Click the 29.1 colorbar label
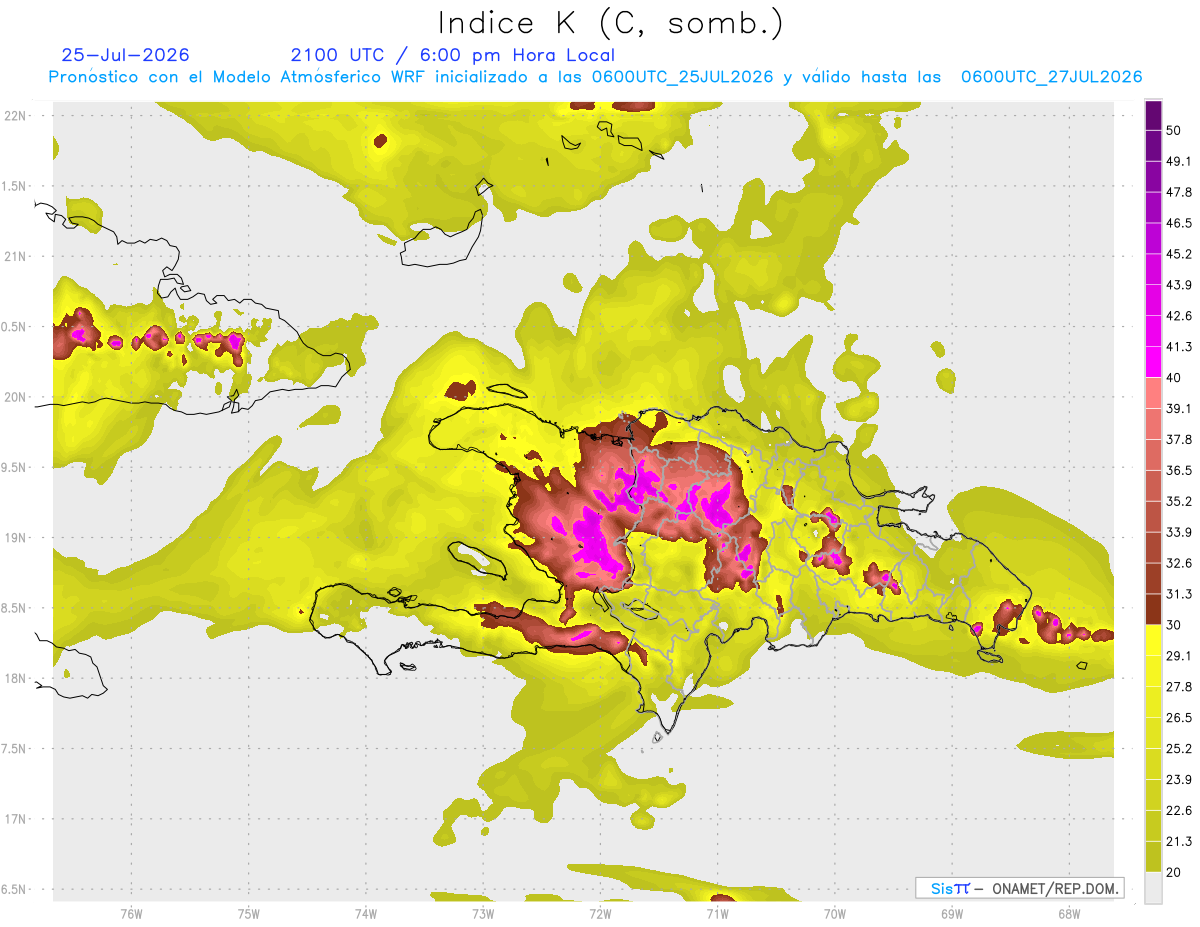 click(x=1179, y=656)
